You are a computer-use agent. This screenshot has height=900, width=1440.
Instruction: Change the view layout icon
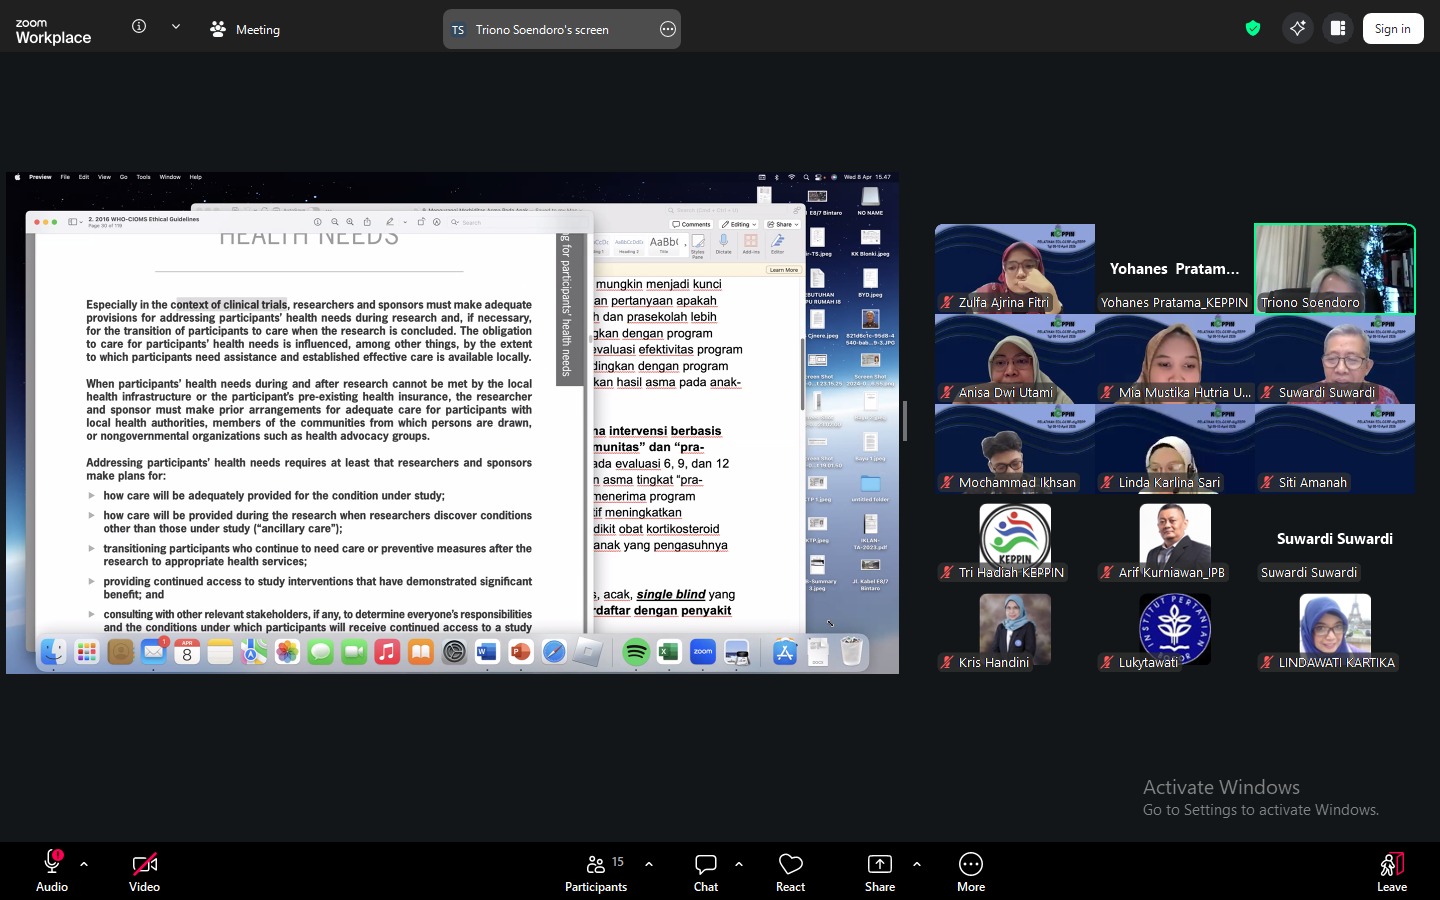tap(1338, 28)
